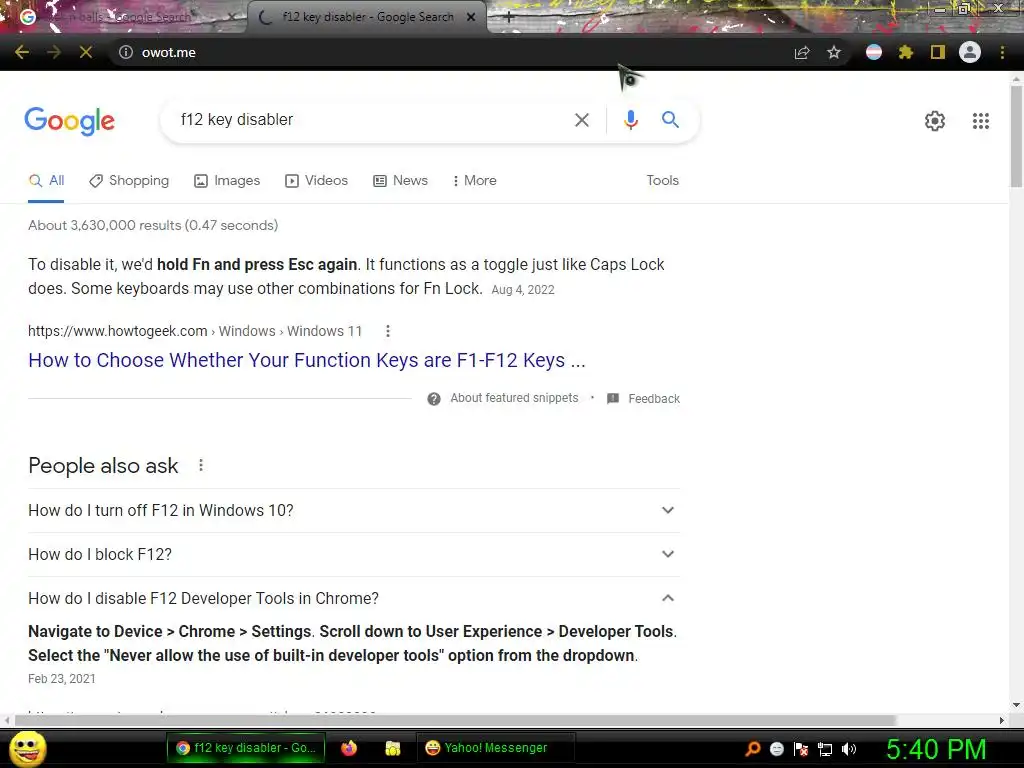1024x768 pixels.
Task: Open a new browser tab
Action: coord(509,17)
